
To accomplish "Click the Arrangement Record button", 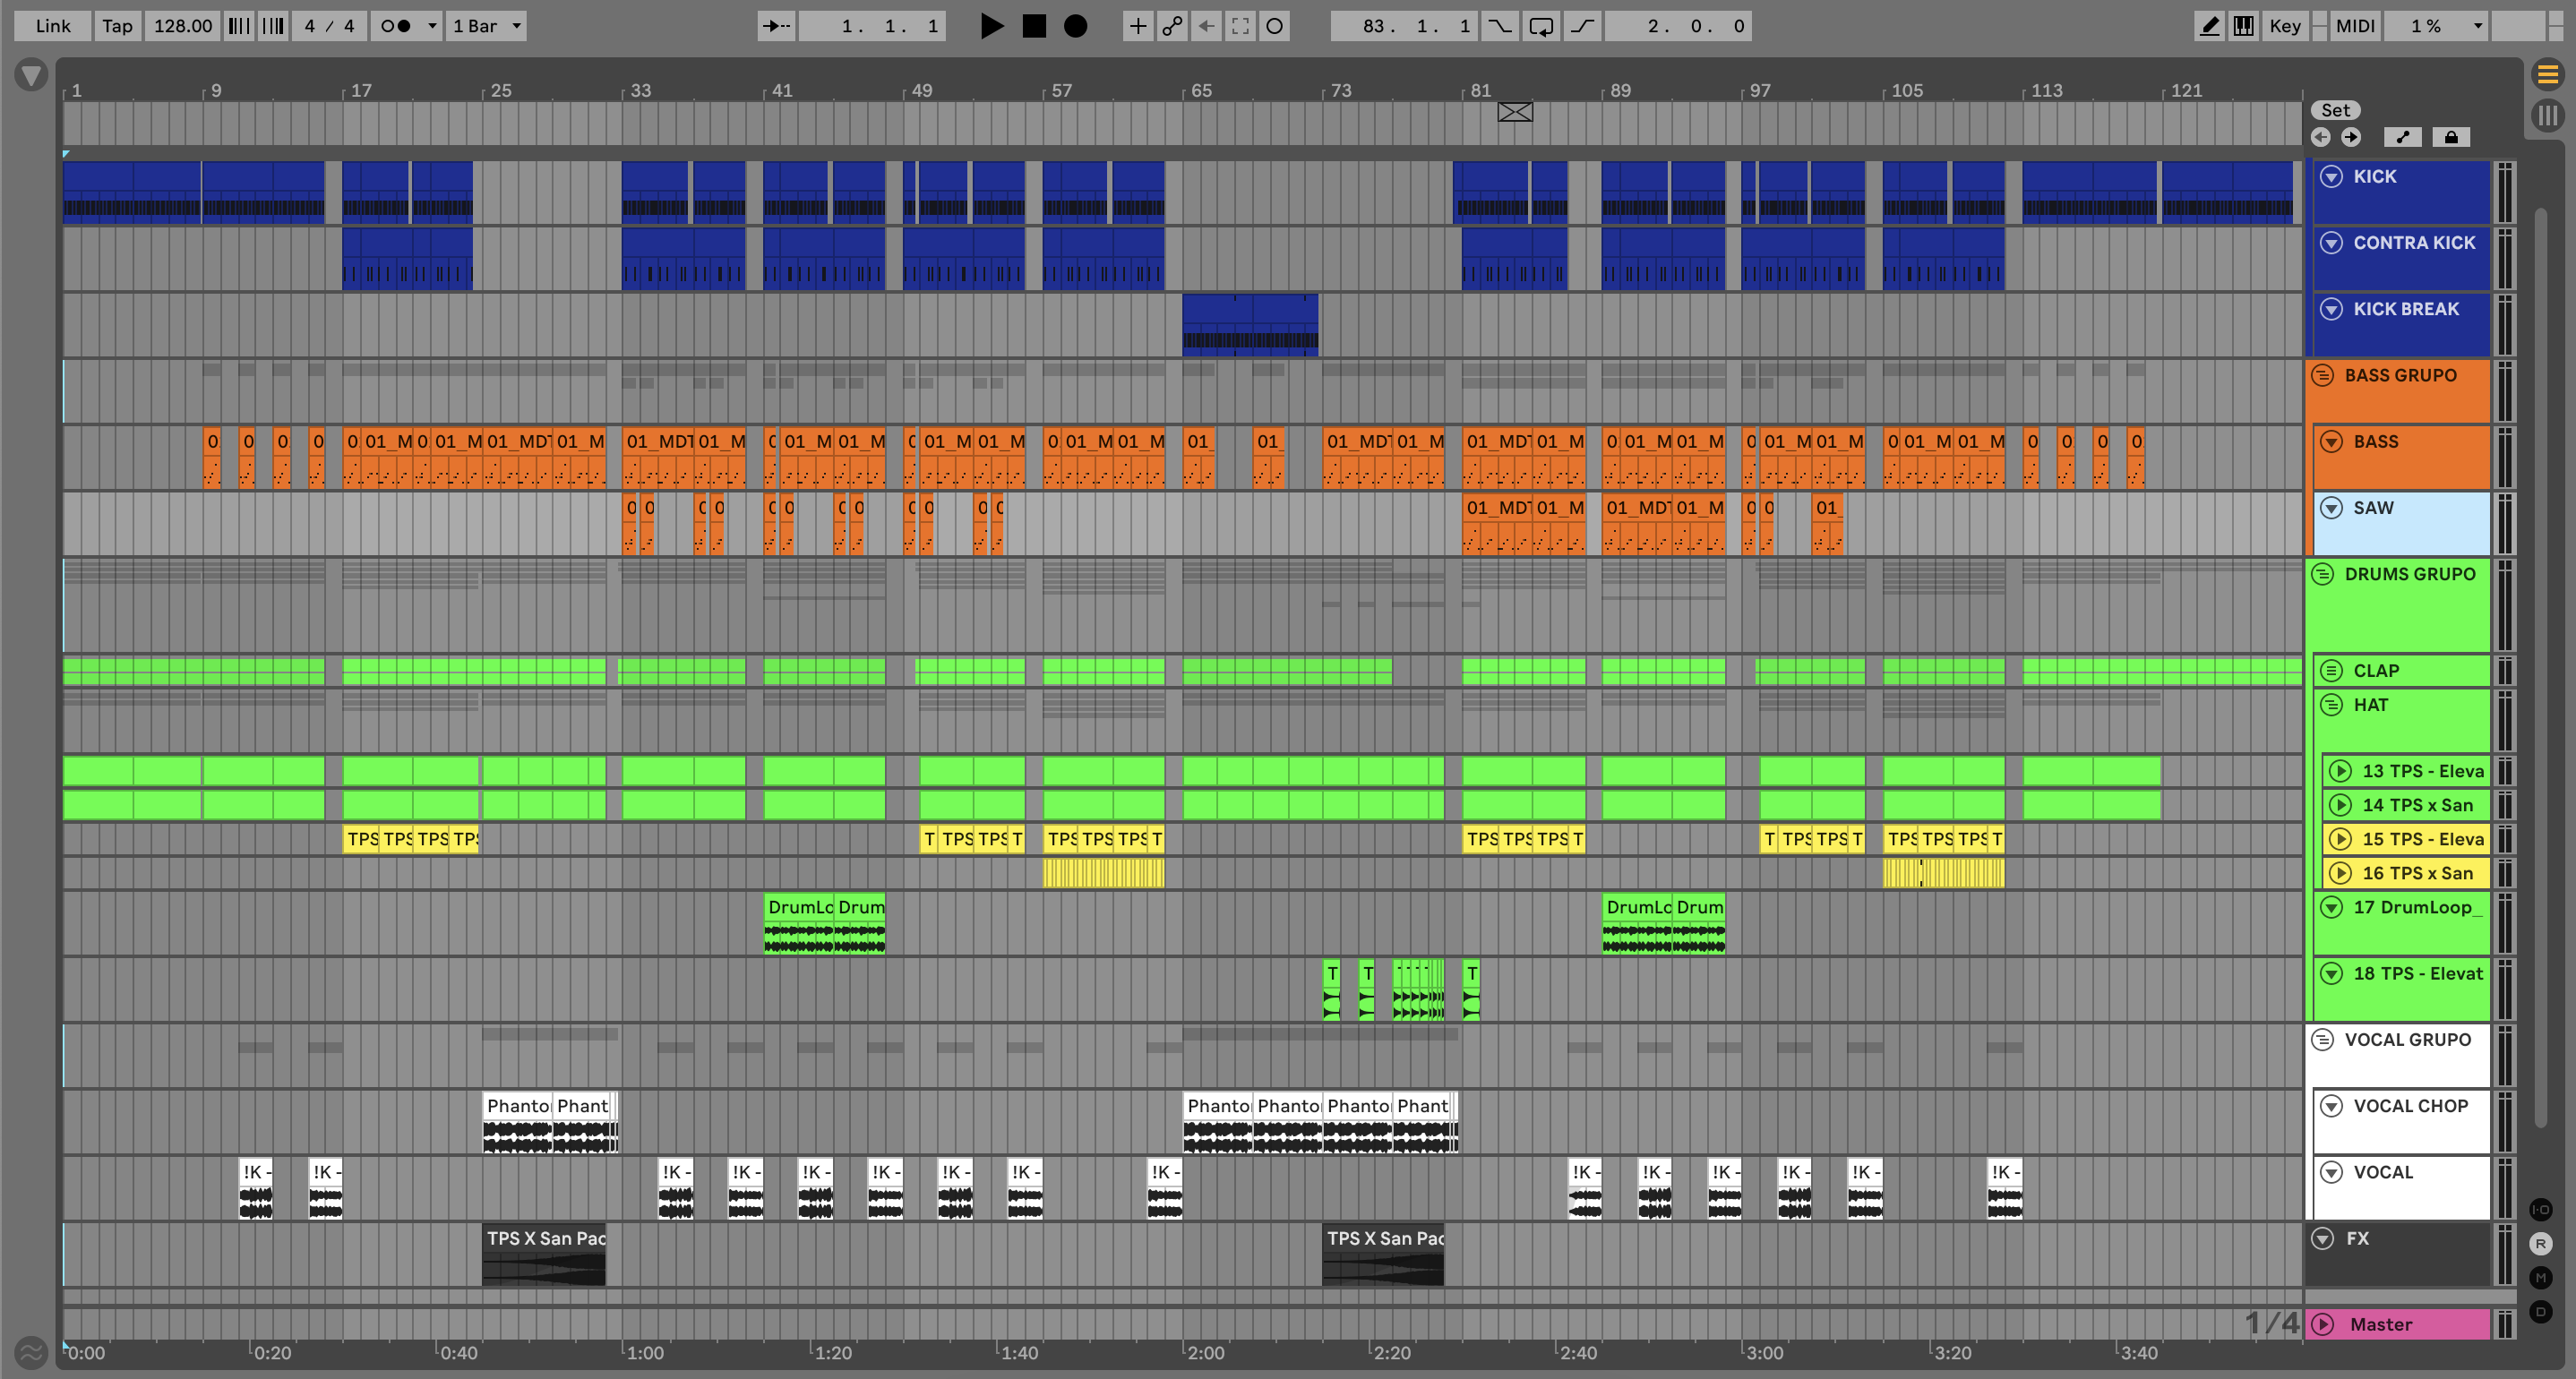I will click(1075, 26).
